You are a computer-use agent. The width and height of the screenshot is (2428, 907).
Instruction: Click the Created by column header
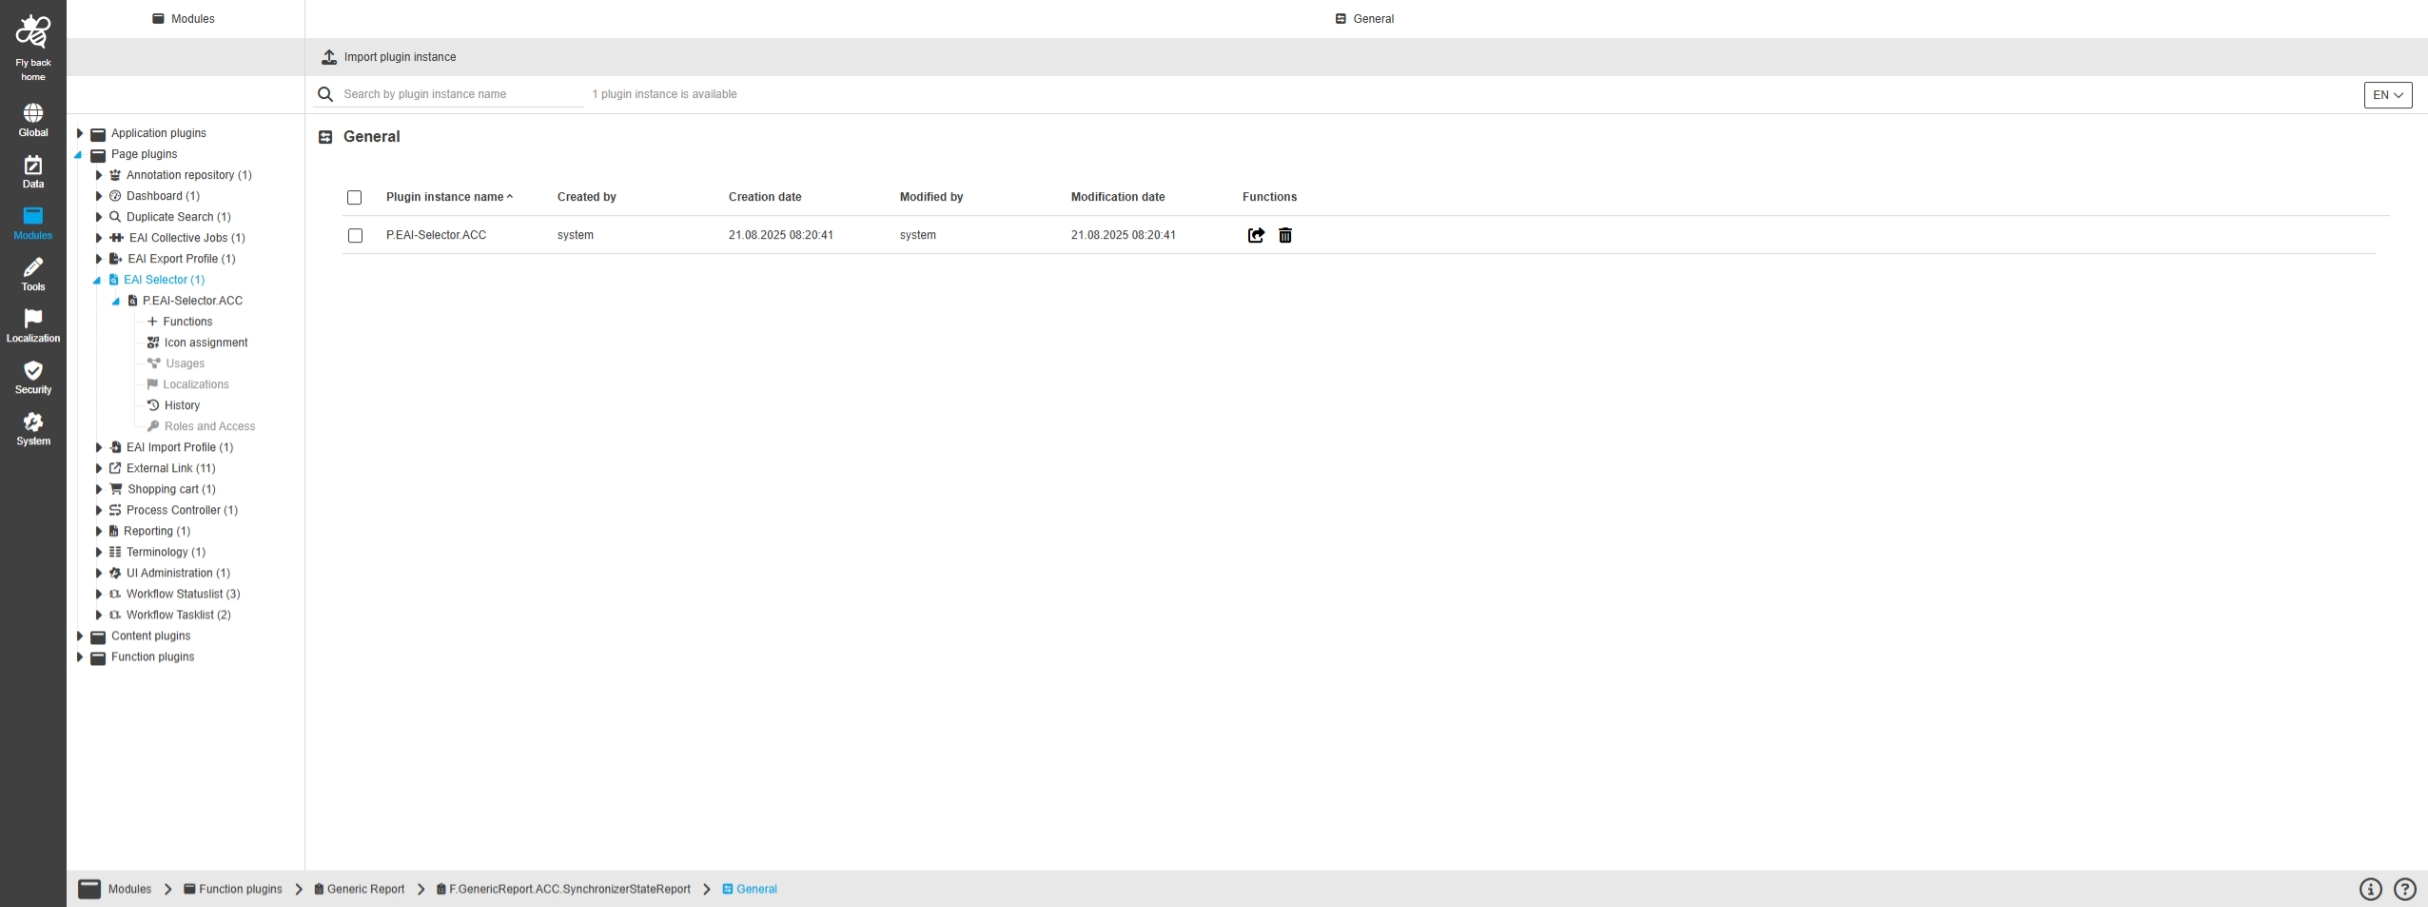click(x=587, y=197)
